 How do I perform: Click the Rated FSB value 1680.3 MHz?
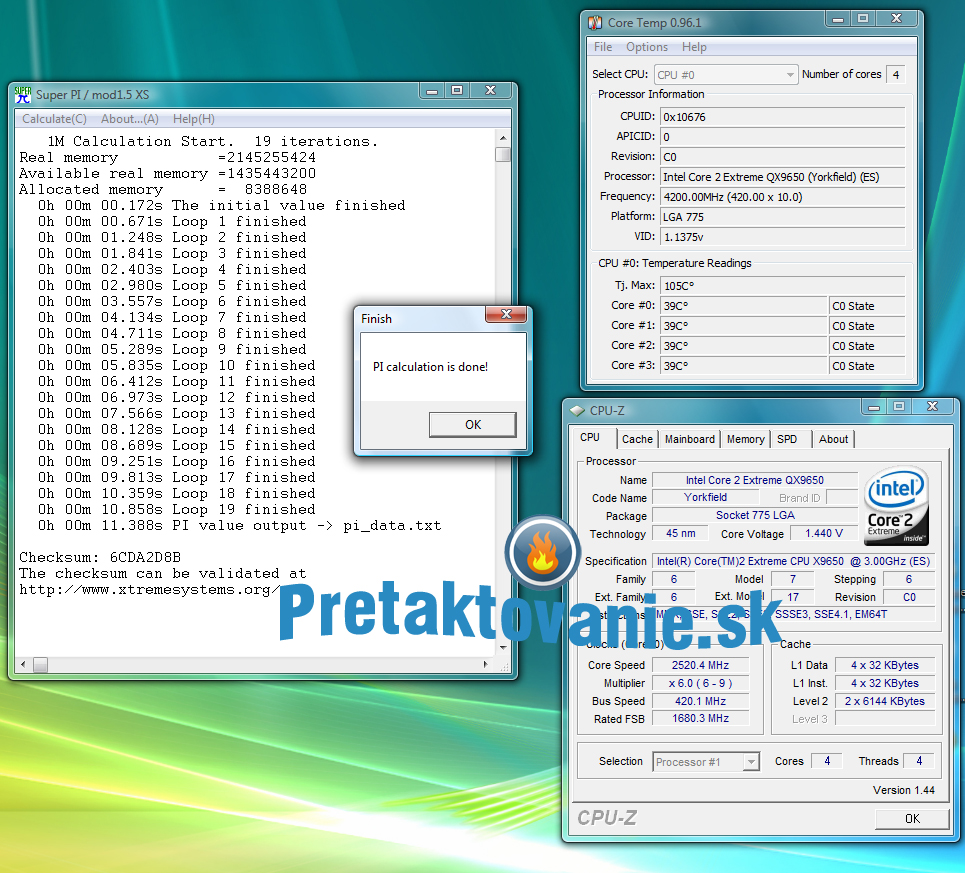700,718
